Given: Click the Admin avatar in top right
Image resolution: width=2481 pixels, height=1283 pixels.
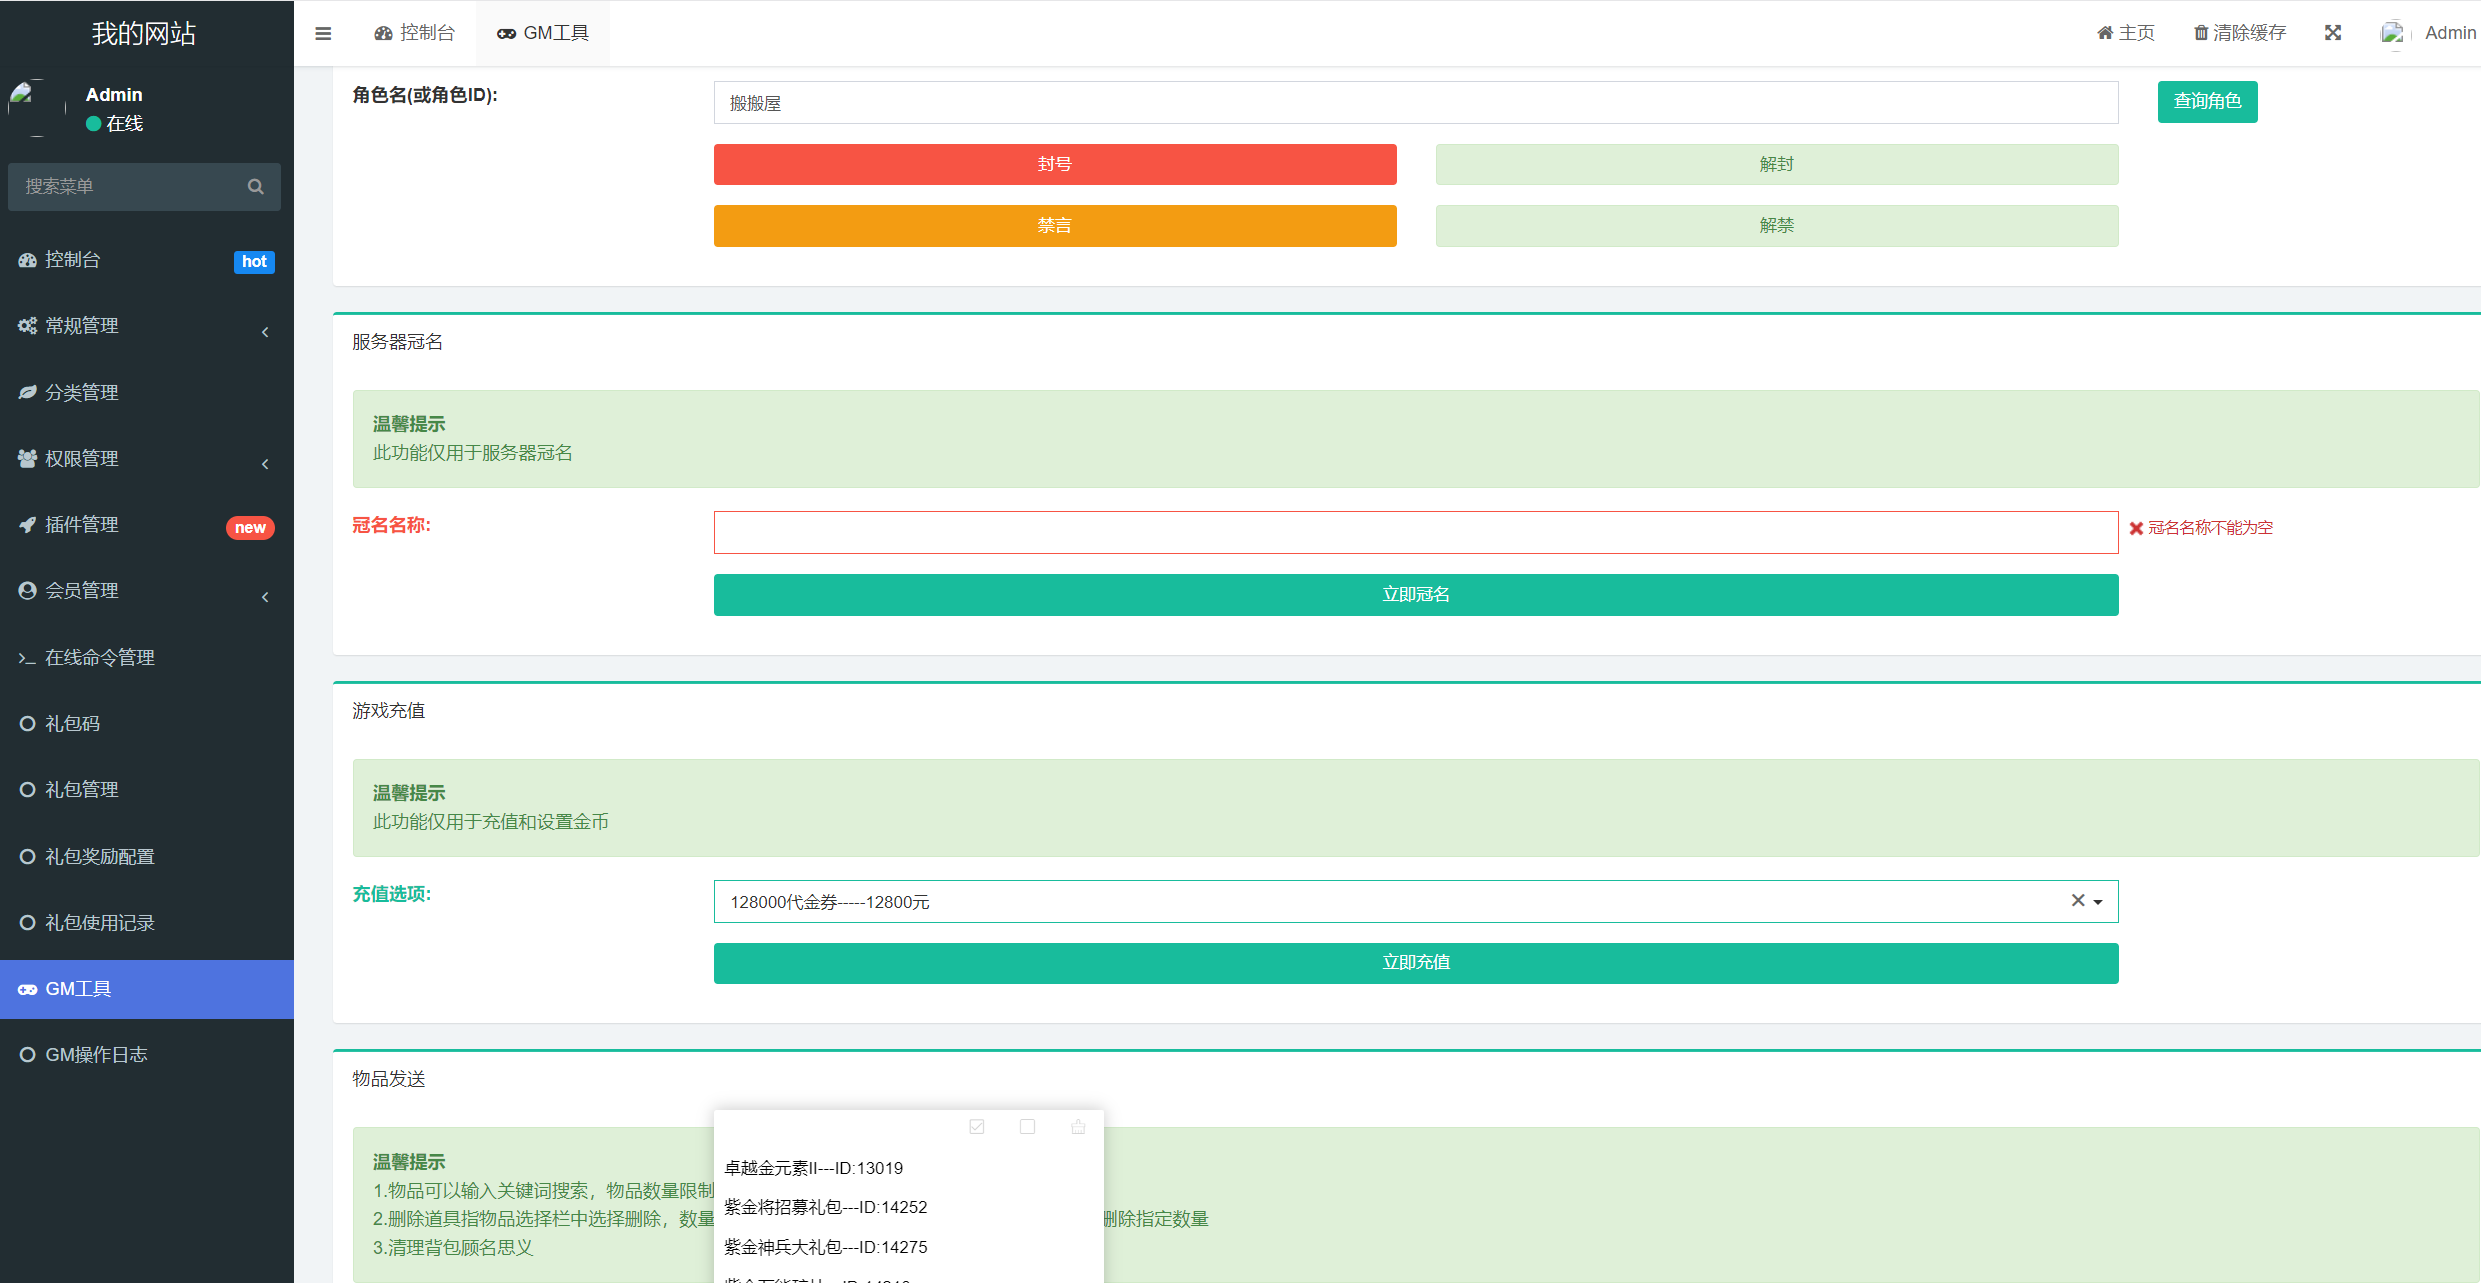Looking at the screenshot, I should (2392, 33).
